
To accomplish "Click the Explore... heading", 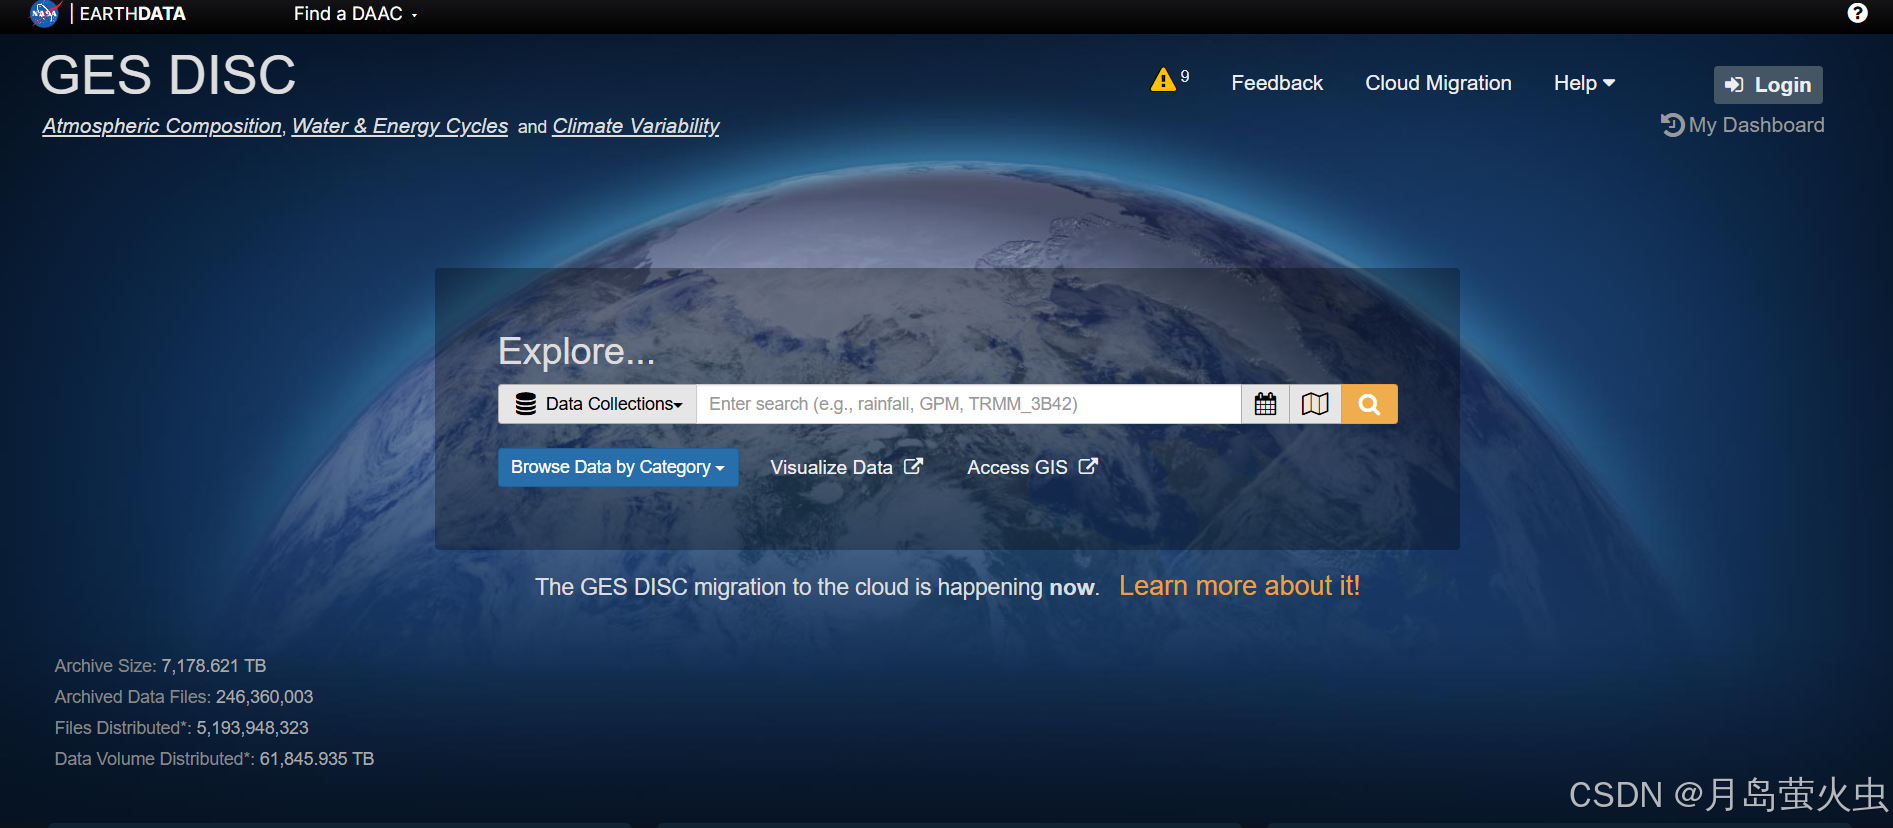I will [x=576, y=351].
